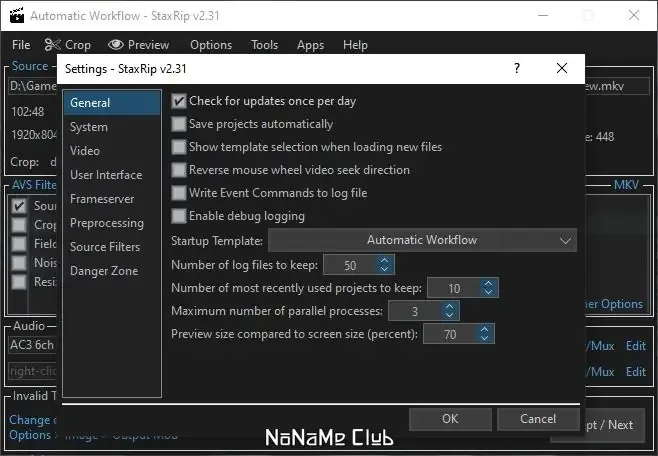Click the scissors Crop icon
The width and height of the screenshot is (658, 456).
pos(52,44)
